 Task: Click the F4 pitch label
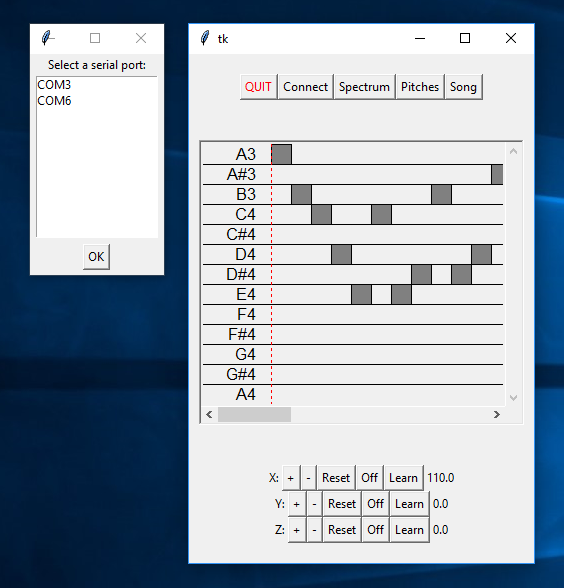point(246,314)
